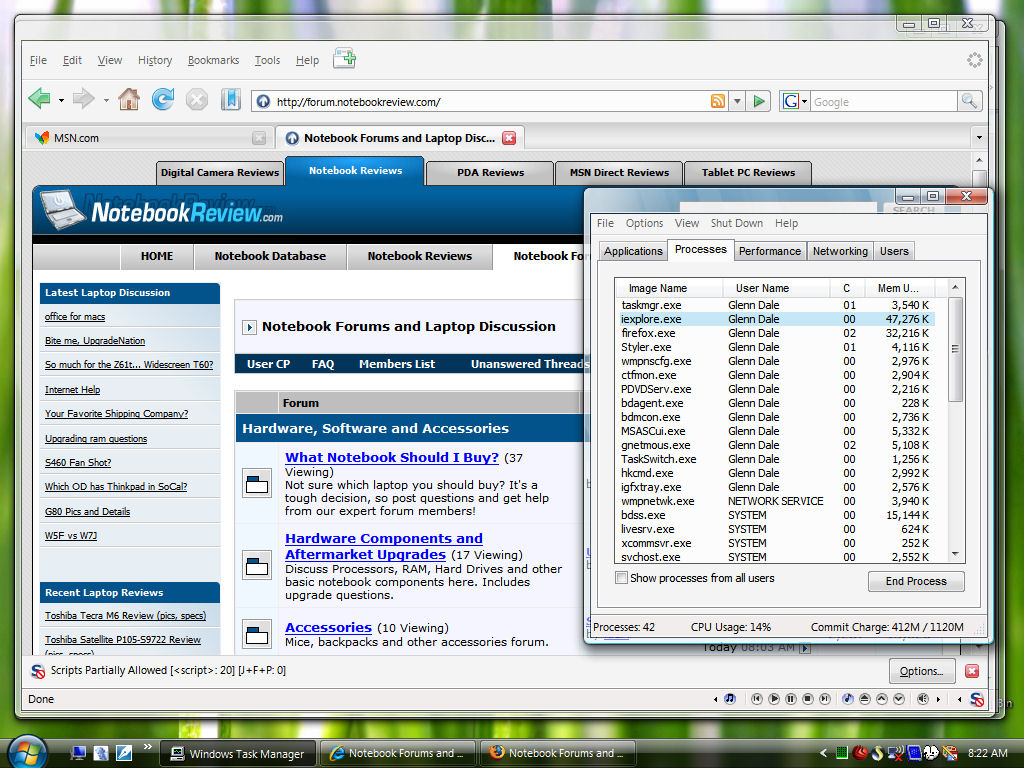Open the Applications tab in Task Manager
Viewport: 1024px width, 768px height.
633,251
